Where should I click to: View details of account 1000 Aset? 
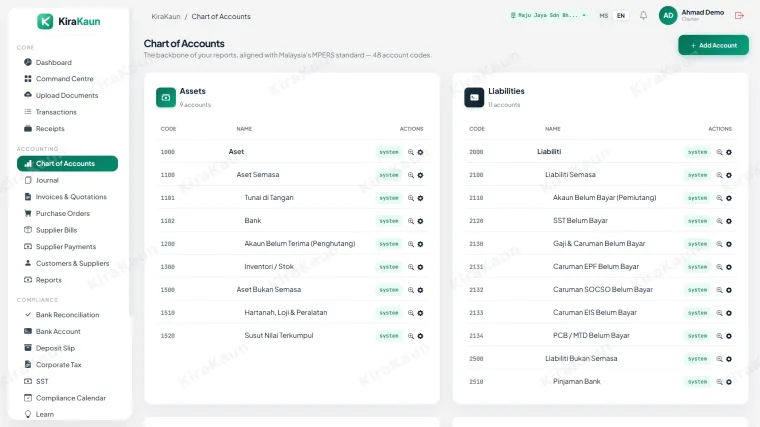click(x=411, y=152)
